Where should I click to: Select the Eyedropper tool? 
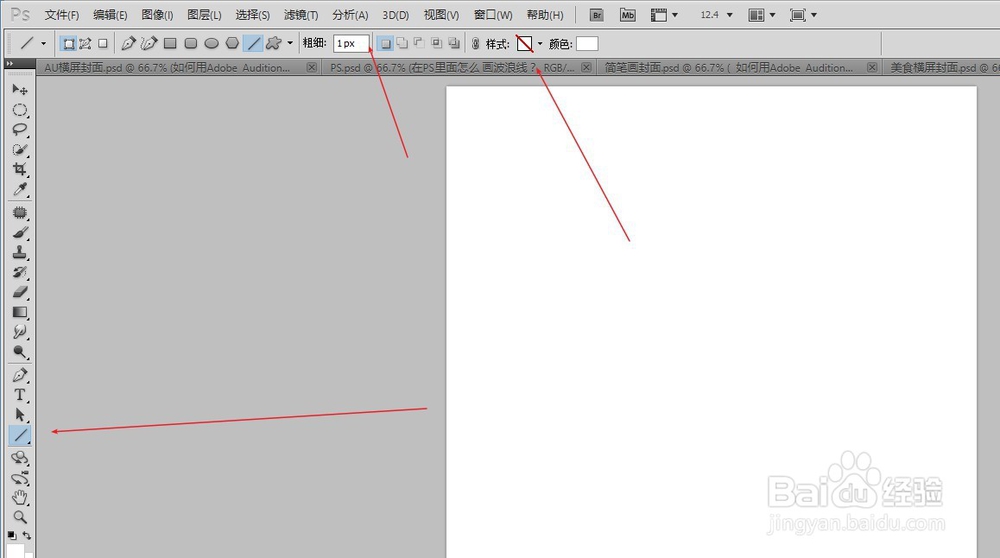[x=20, y=189]
